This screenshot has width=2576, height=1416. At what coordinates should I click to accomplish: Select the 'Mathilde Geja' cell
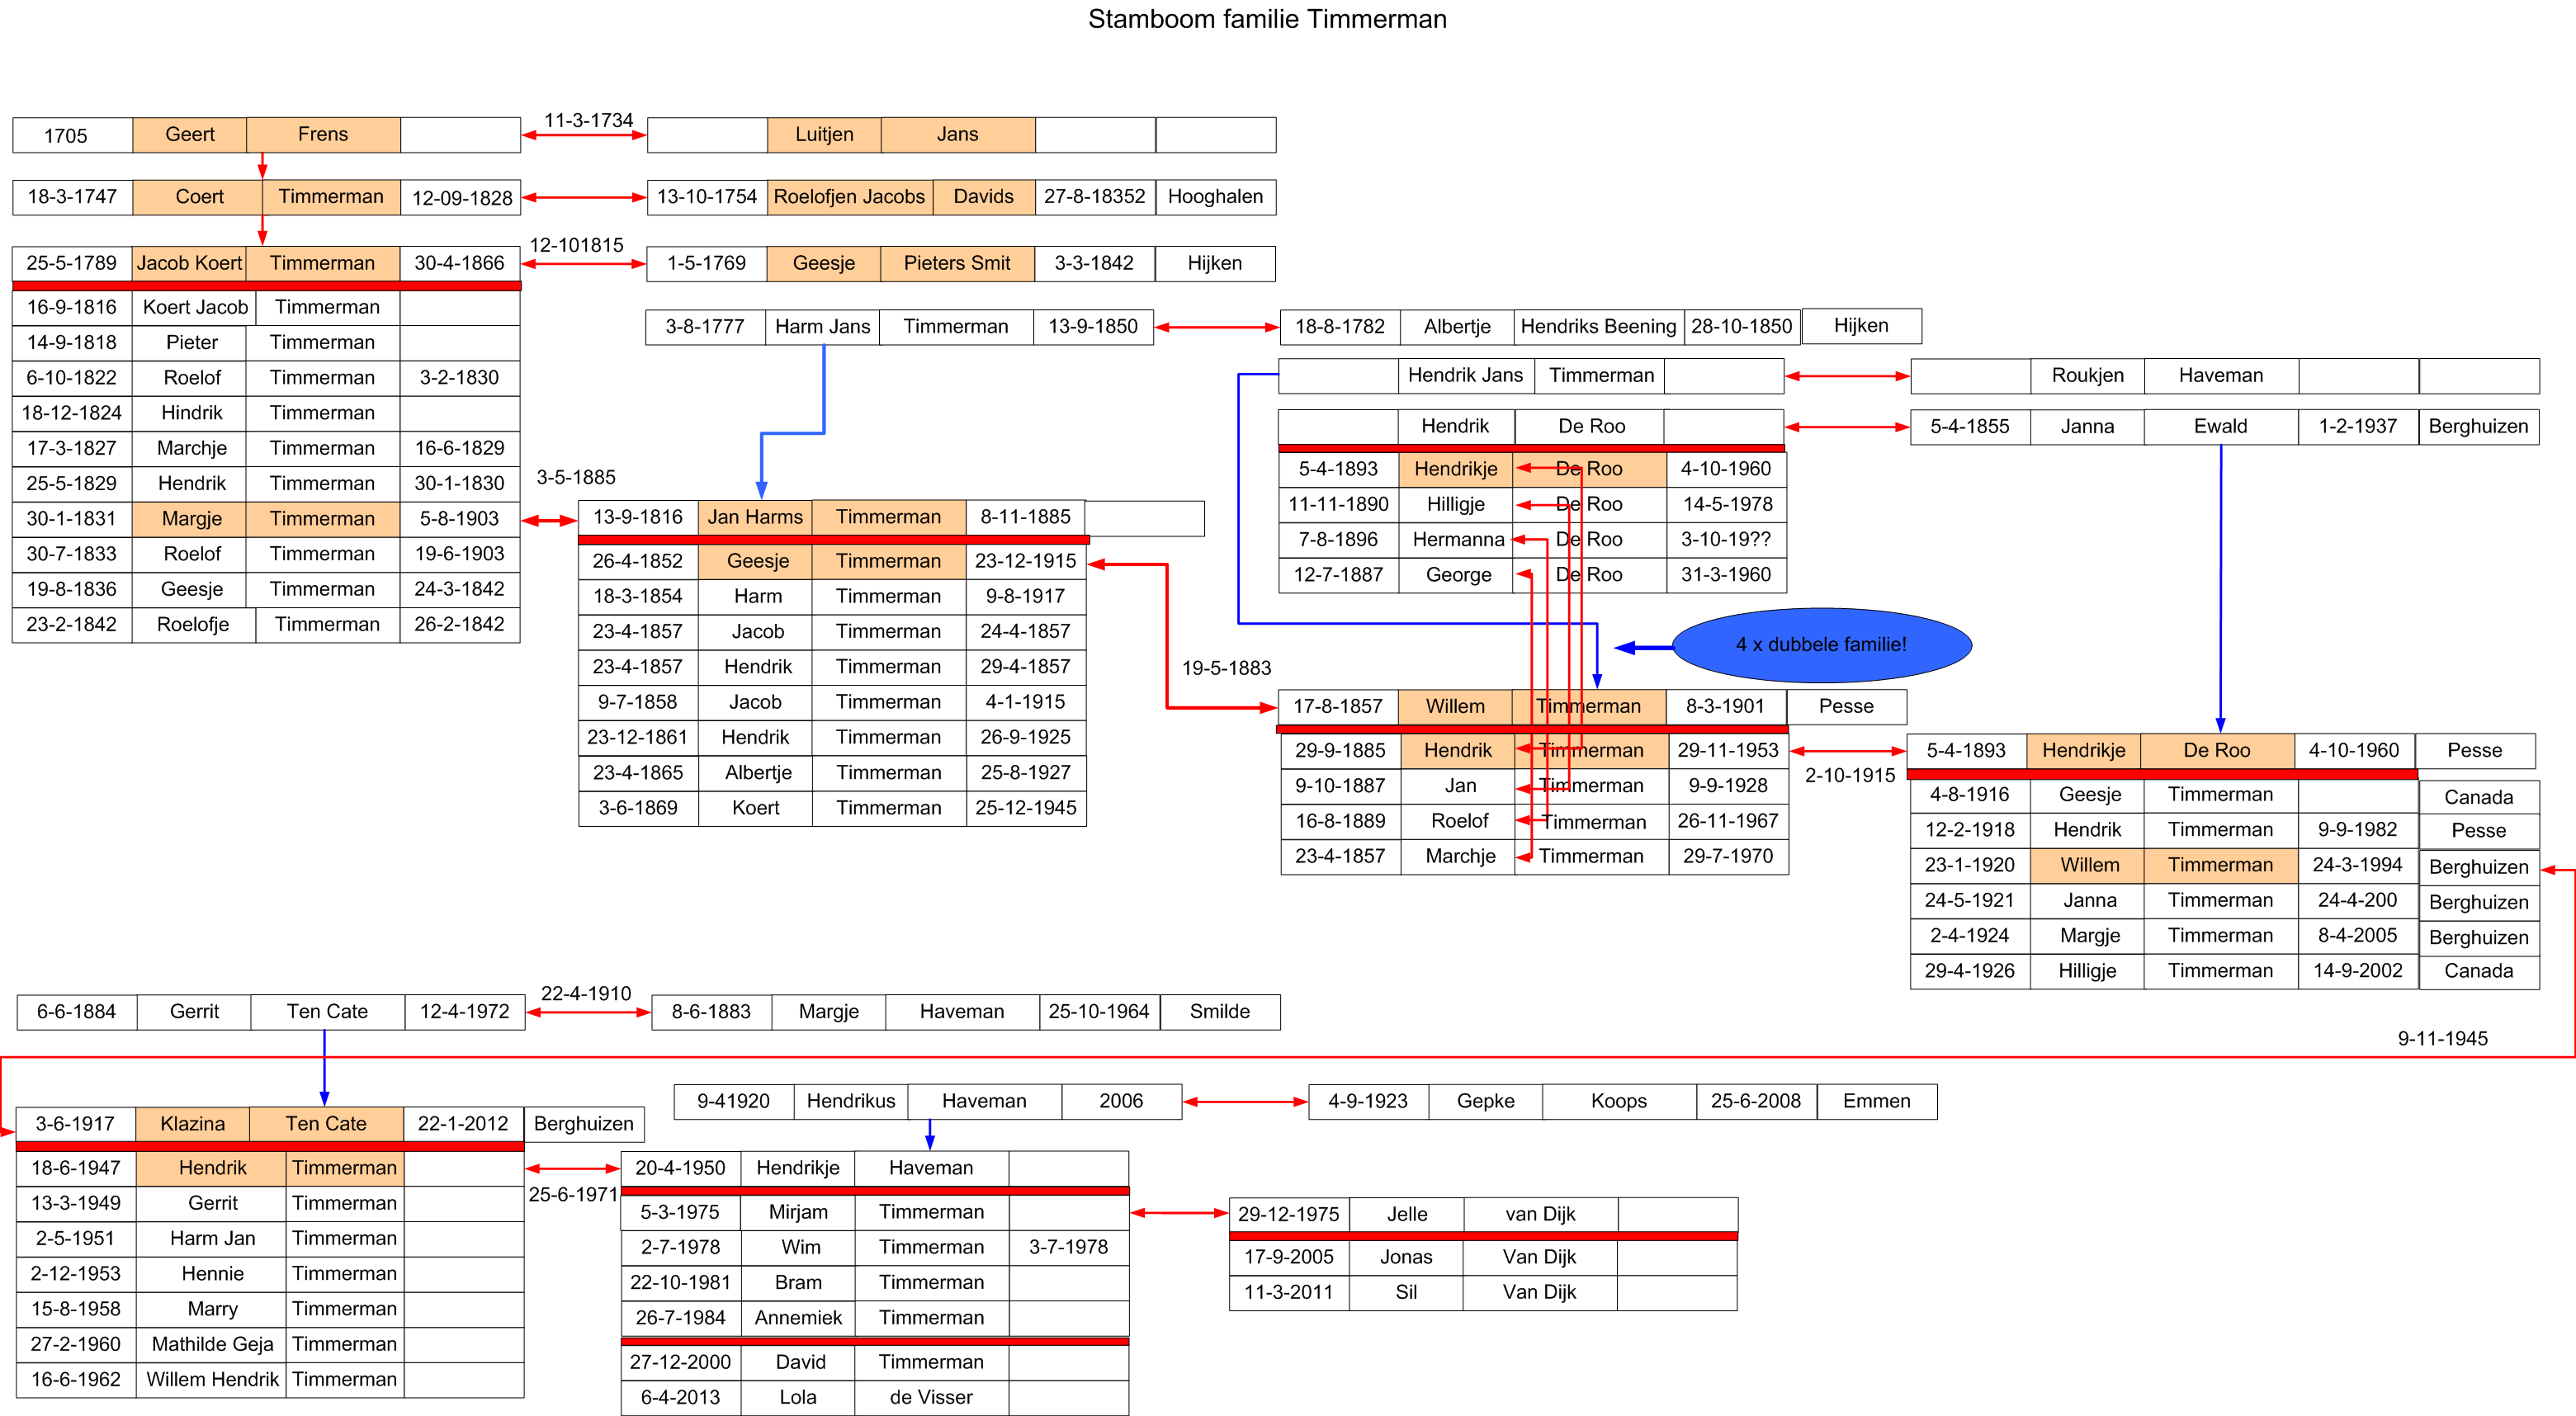(212, 1344)
